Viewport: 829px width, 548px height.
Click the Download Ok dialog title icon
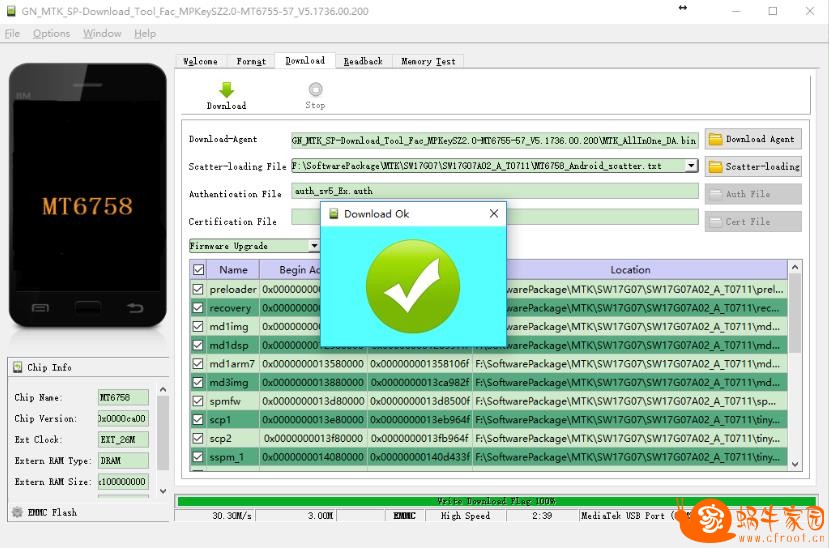pyautogui.click(x=334, y=213)
